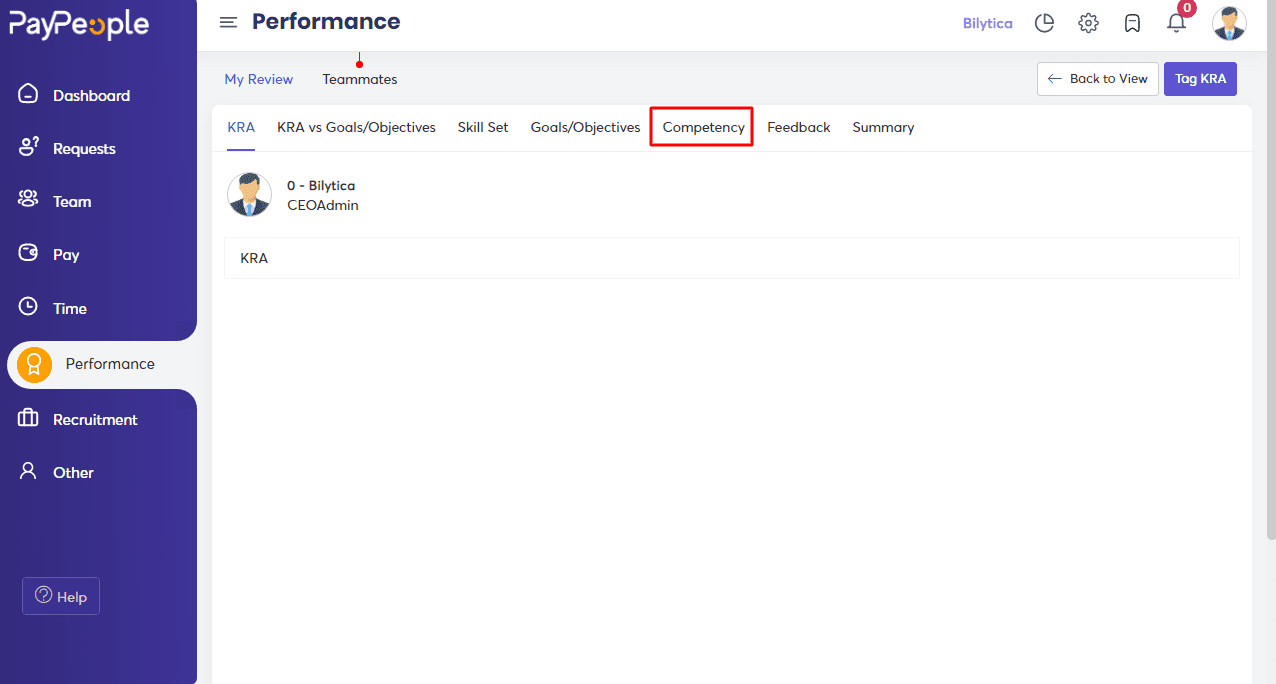Toggle the hamburger menu icon
The height and width of the screenshot is (684, 1276).
click(x=228, y=23)
